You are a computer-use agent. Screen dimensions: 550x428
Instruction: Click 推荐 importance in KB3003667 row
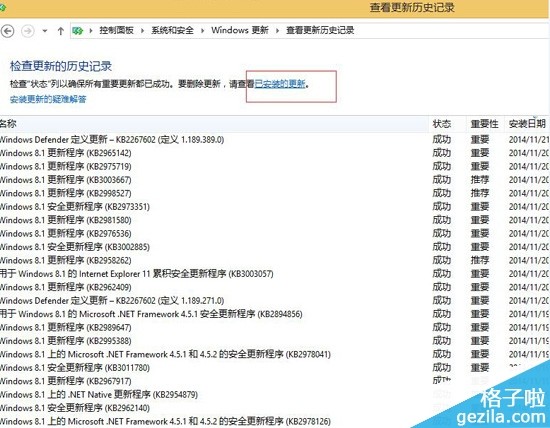[x=480, y=180]
